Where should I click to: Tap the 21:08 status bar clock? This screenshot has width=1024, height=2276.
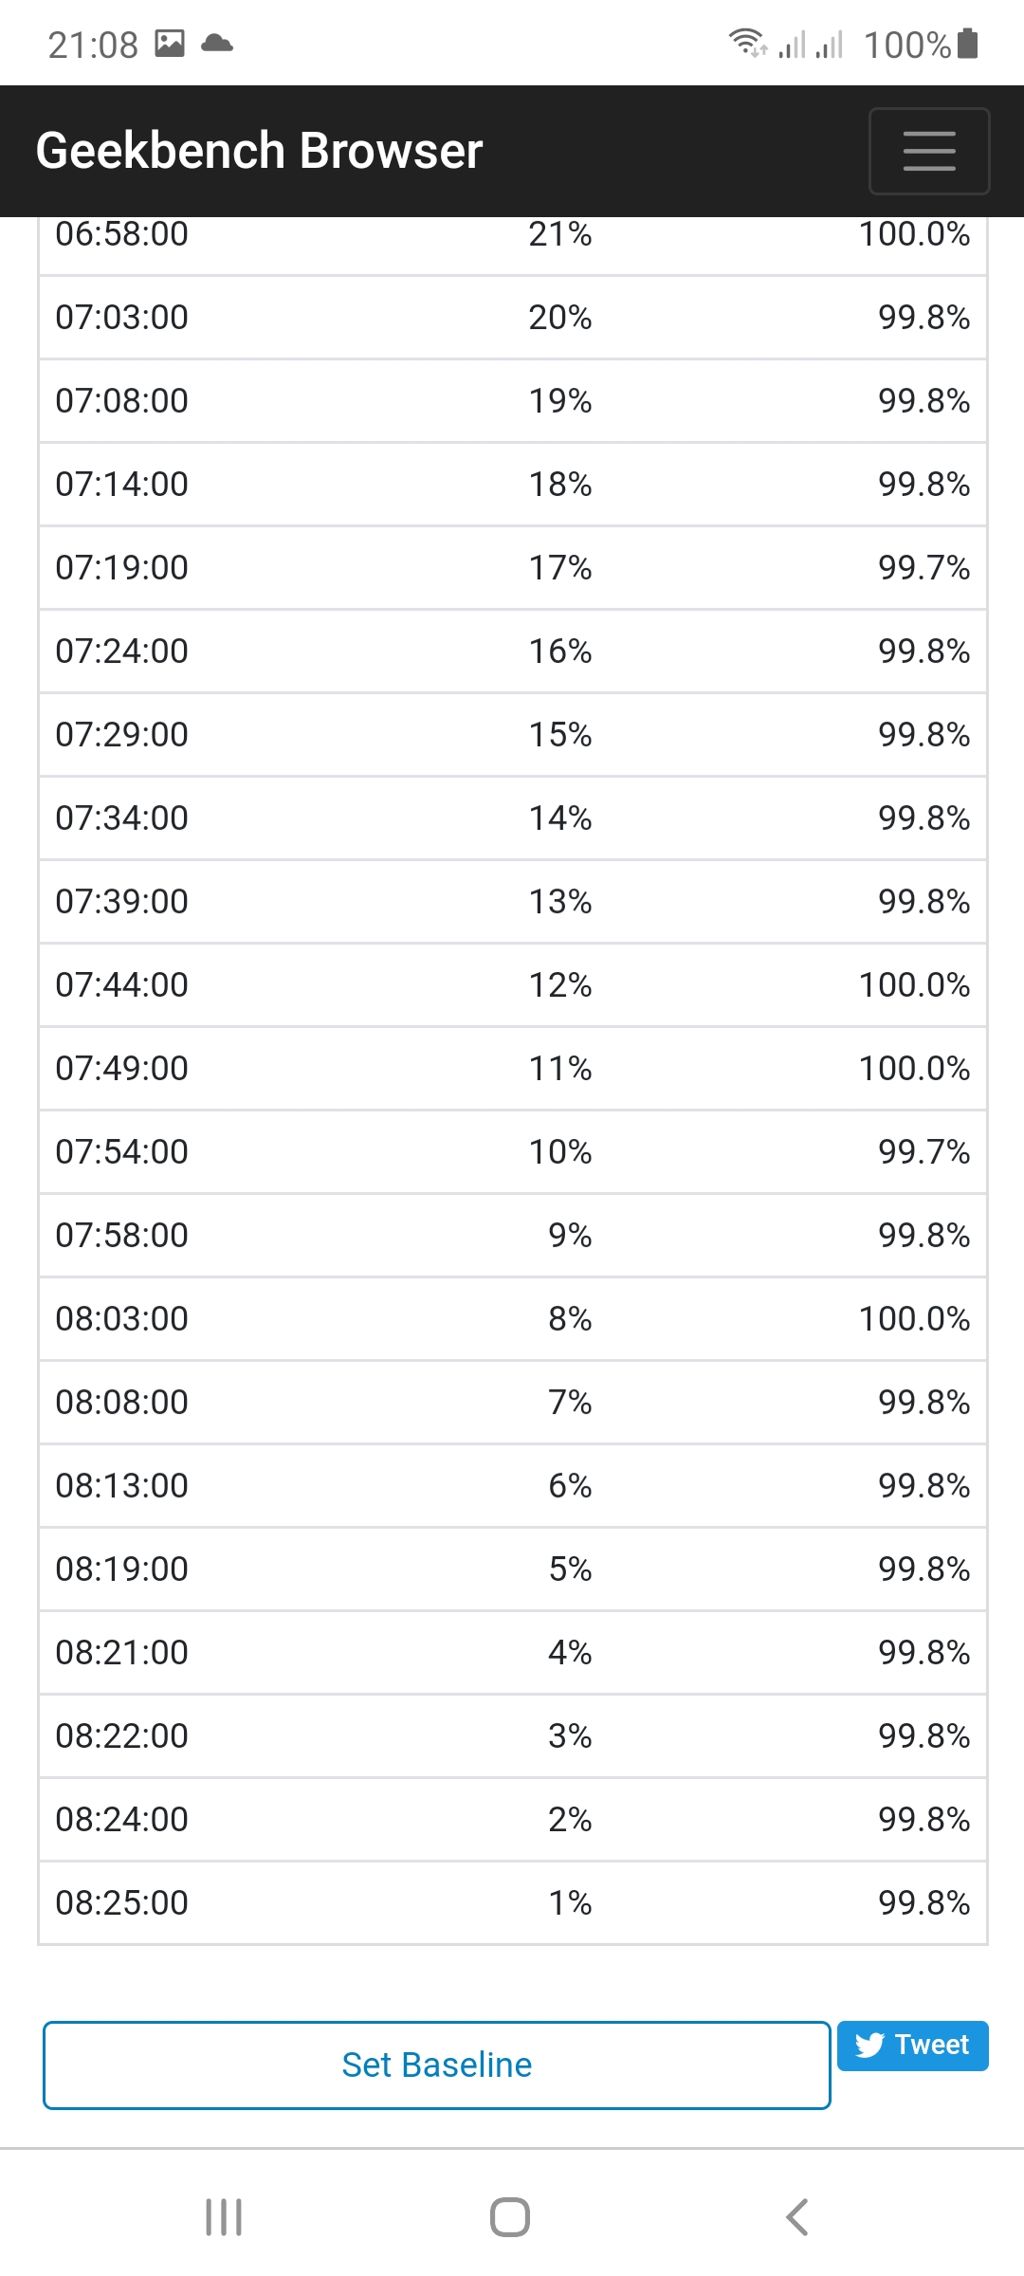click(x=93, y=45)
